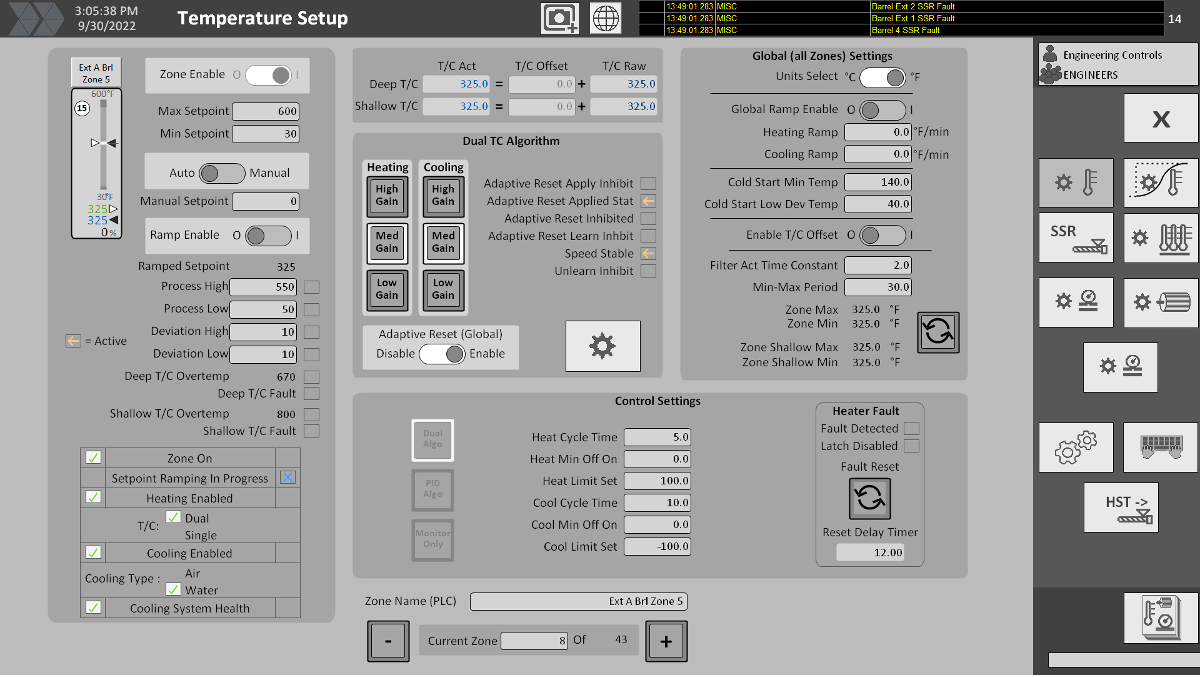Image resolution: width=1200 pixels, height=677 pixels.
Task: Click the report log icon at bottom right
Action: pos(1158,617)
